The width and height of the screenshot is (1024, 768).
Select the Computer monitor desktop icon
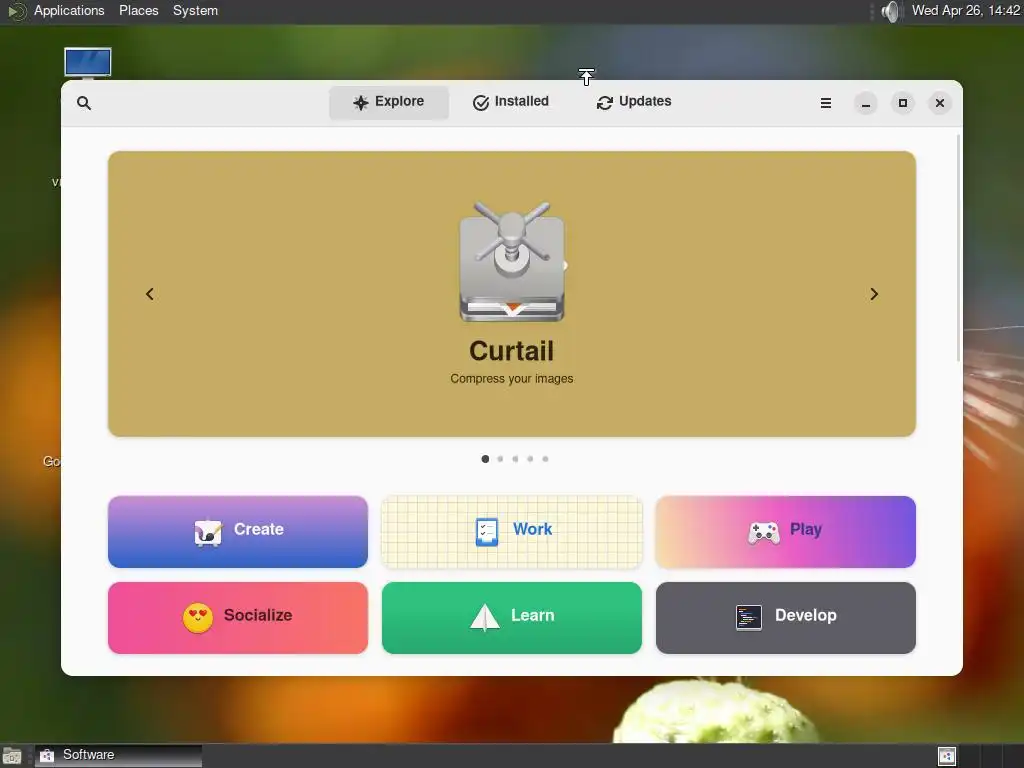pyautogui.click(x=88, y=63)
